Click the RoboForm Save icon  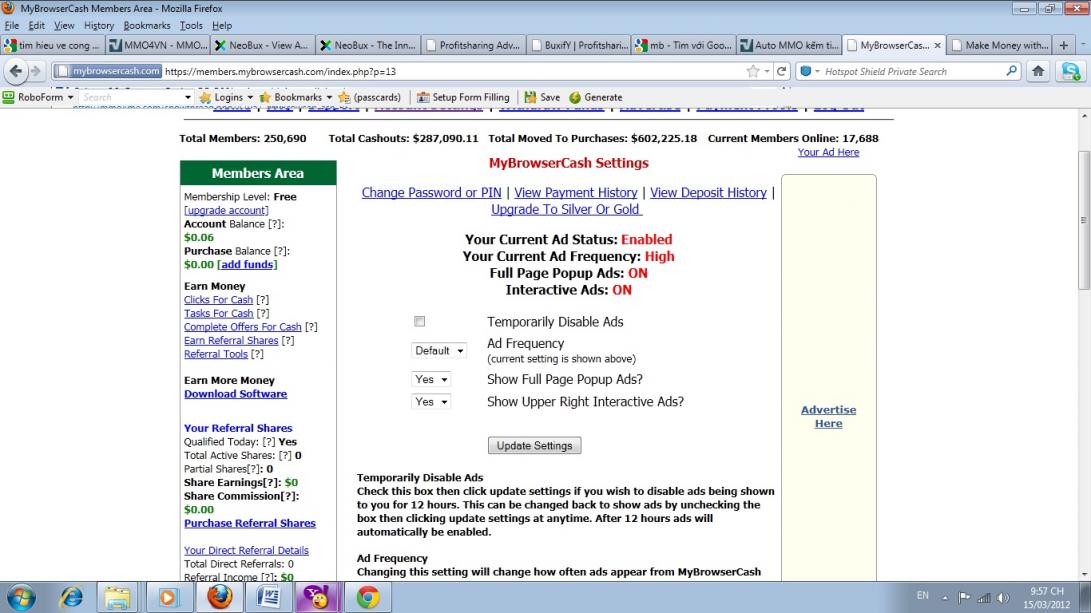[531, 97]
